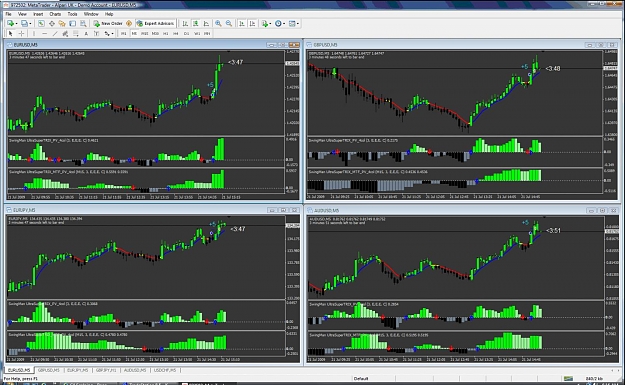Select the M15 timeframe button
This screenshot has width=625, height=385.
click(144, 33)
